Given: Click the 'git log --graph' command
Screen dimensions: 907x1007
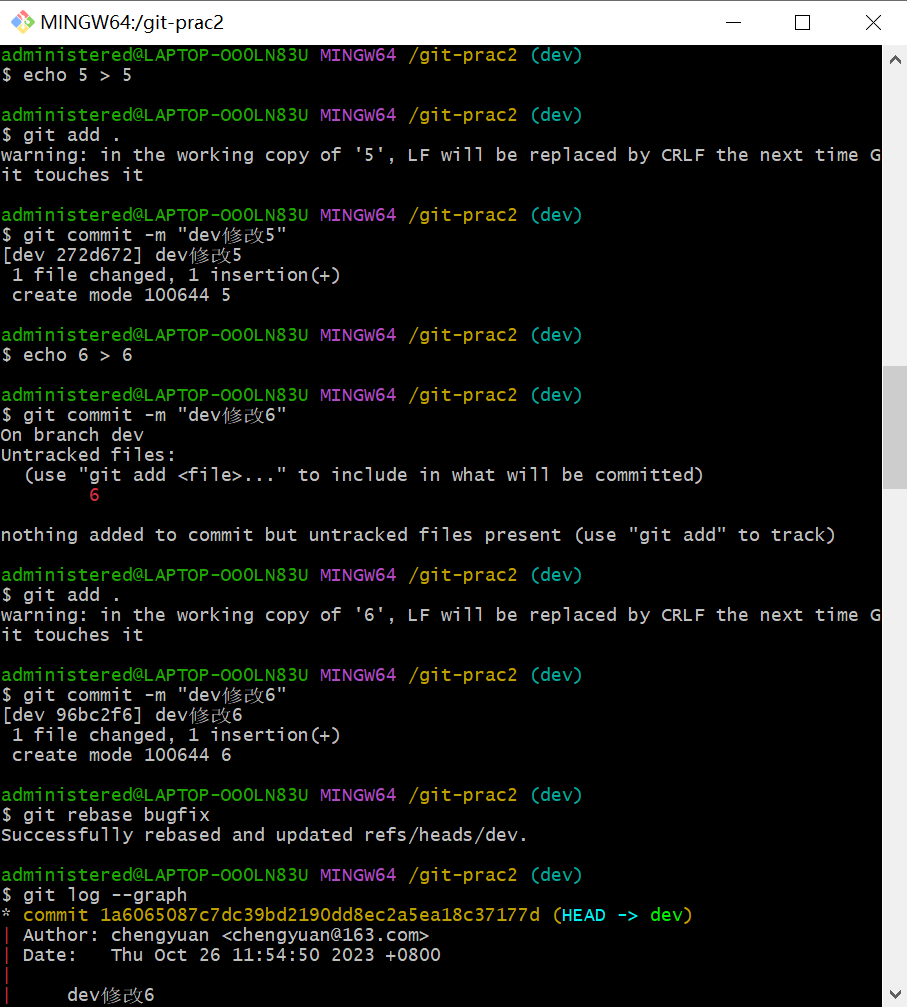Looking at the screenshot, I should tap(105, 895).
